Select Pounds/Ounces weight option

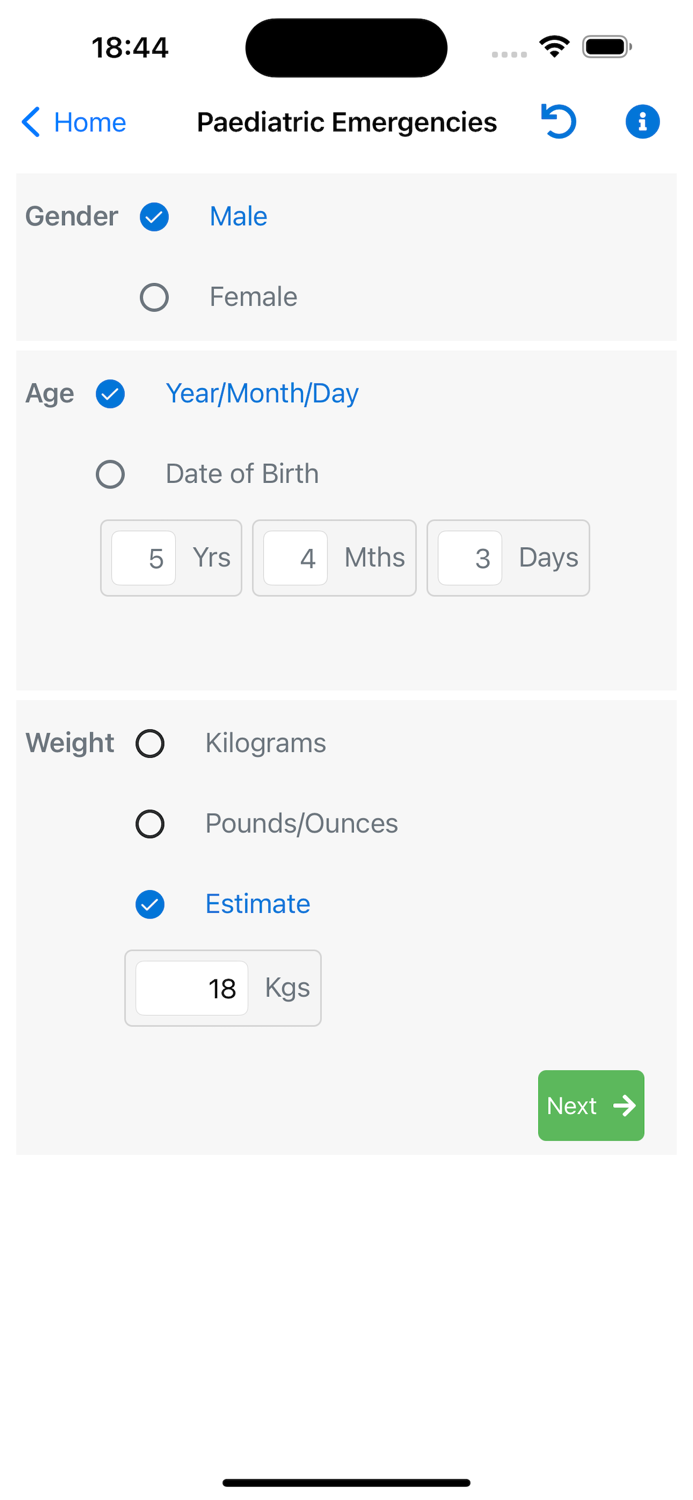[150, 824]
